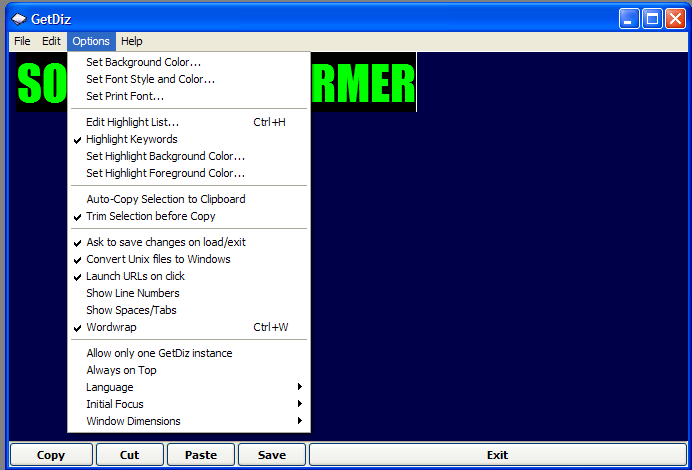This screenshot has width=692, height=470.
Task: Choose Set Background Color
Action: click(x=143, y=62)
